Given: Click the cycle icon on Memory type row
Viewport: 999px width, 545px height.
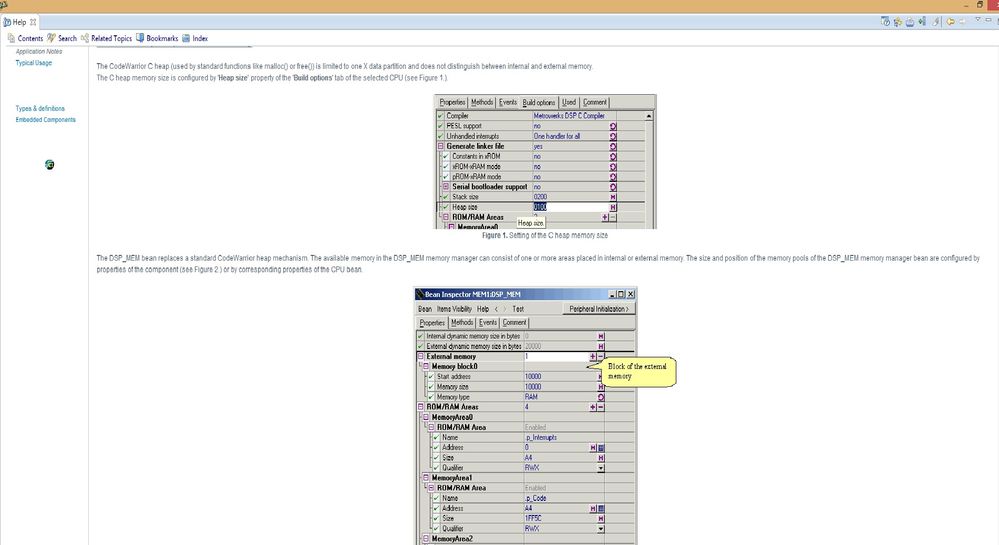Looking at the screenshot, I should 601,397.
